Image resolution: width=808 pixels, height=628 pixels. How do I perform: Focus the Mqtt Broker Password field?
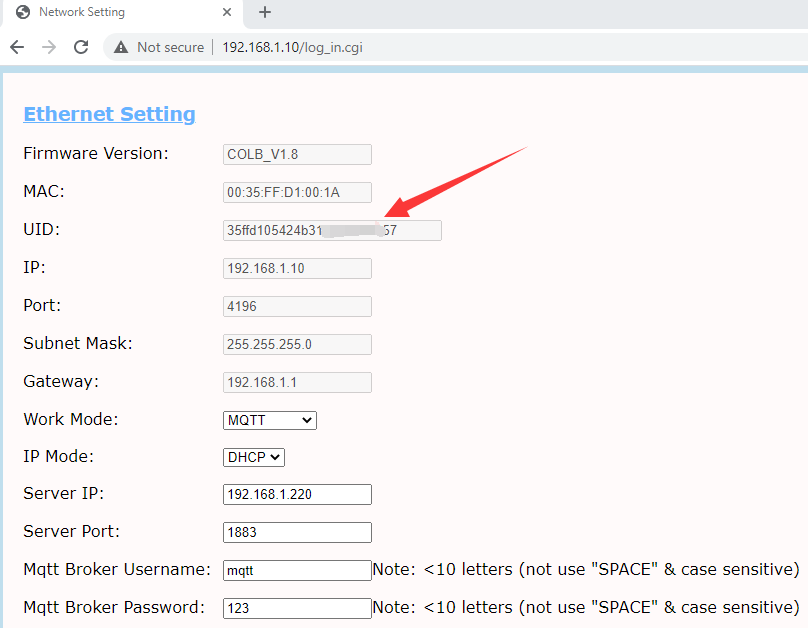297,608
